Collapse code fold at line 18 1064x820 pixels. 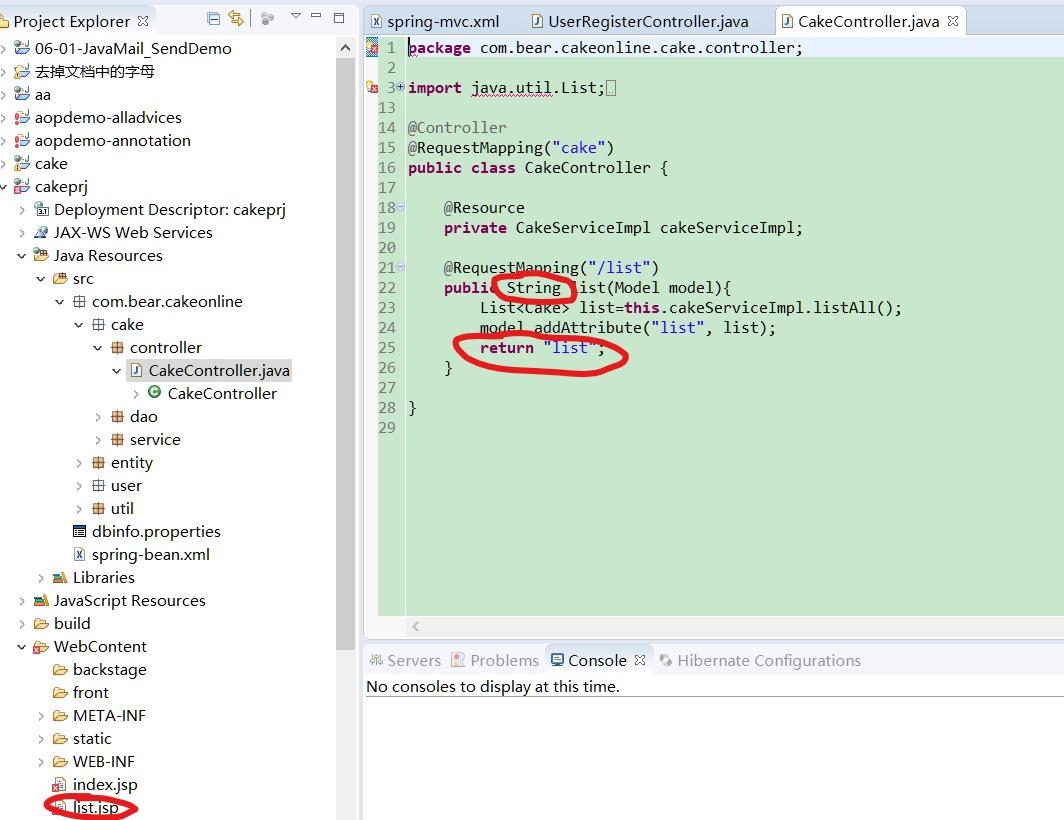click(x=400, y=206)
